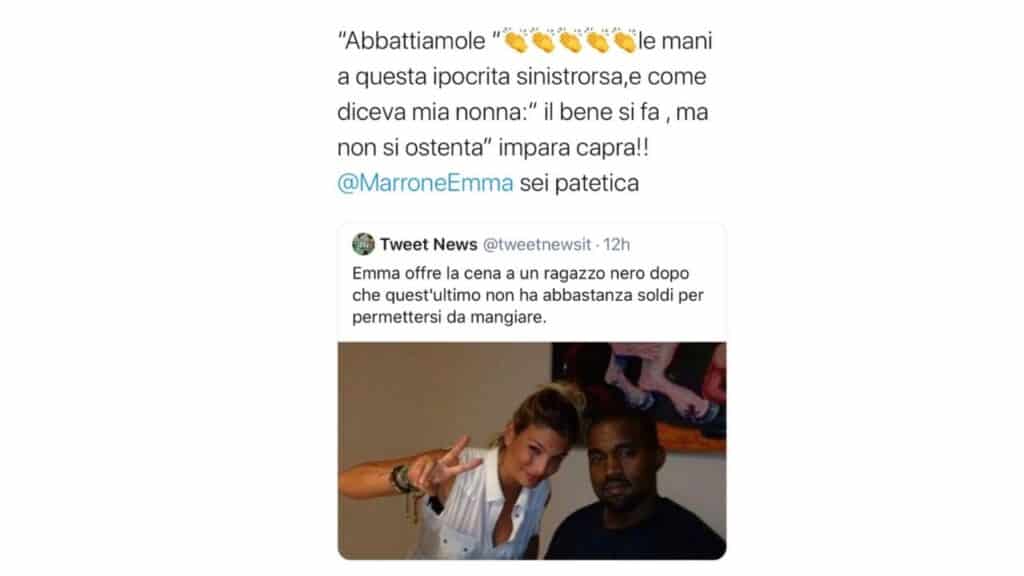The image size is (1024, 576).
Task: Open the Tweet News account name
Action: [x=428, y=244]
